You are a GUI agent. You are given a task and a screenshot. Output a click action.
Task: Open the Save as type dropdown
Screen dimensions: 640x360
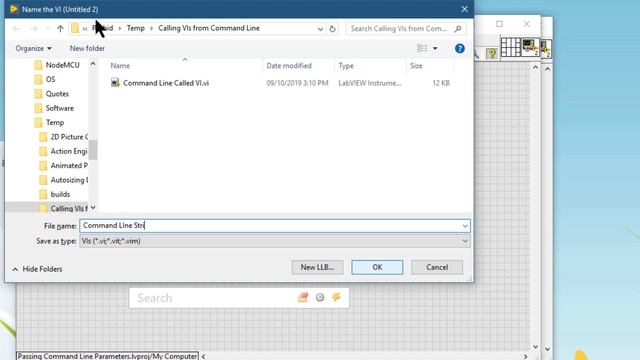point(465,241)
